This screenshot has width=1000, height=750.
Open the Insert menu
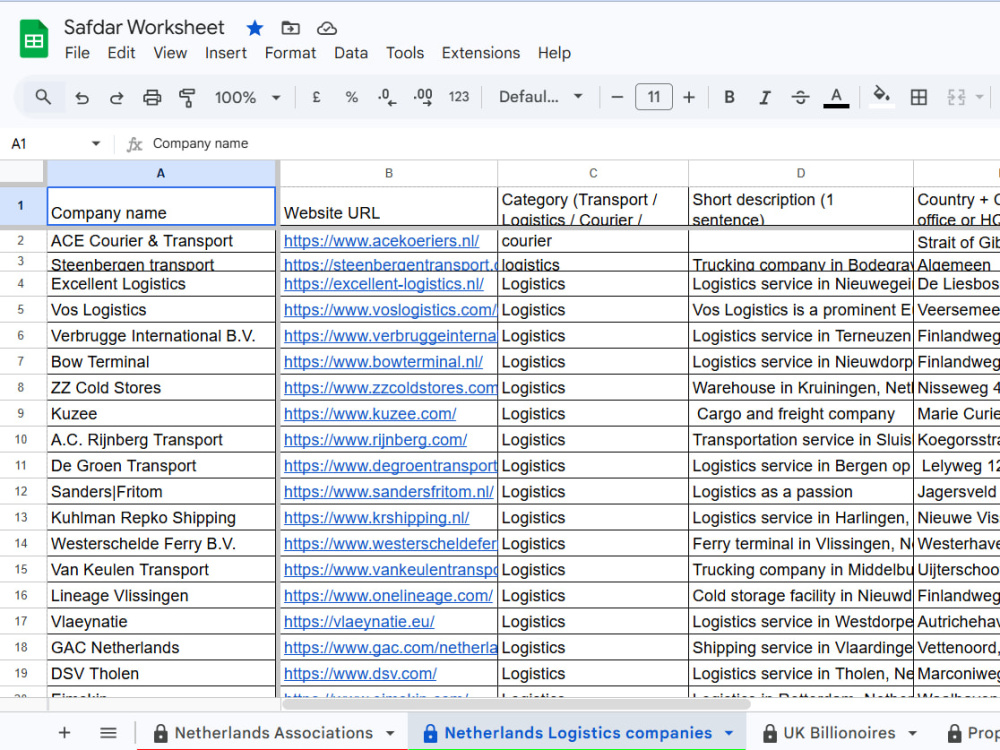[226, 53]
